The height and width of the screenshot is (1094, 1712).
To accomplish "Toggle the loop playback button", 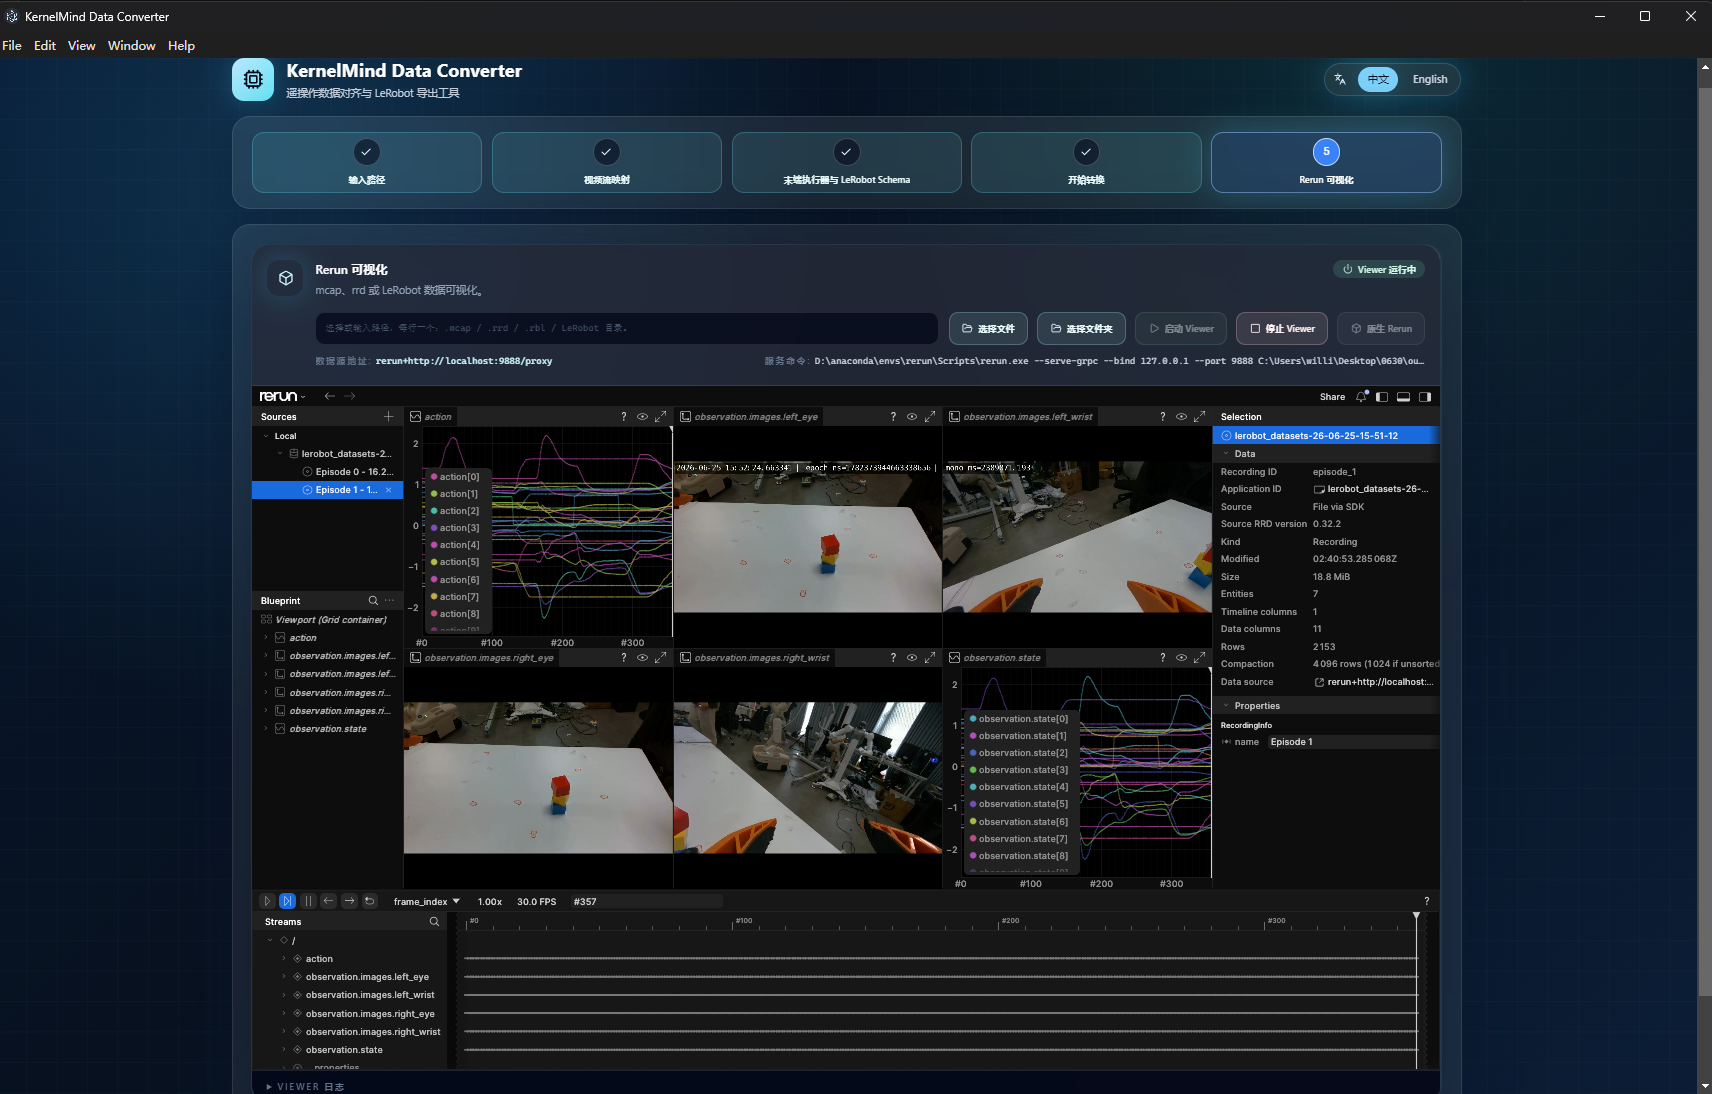I will pyautogui.click(x=369, y=901).
